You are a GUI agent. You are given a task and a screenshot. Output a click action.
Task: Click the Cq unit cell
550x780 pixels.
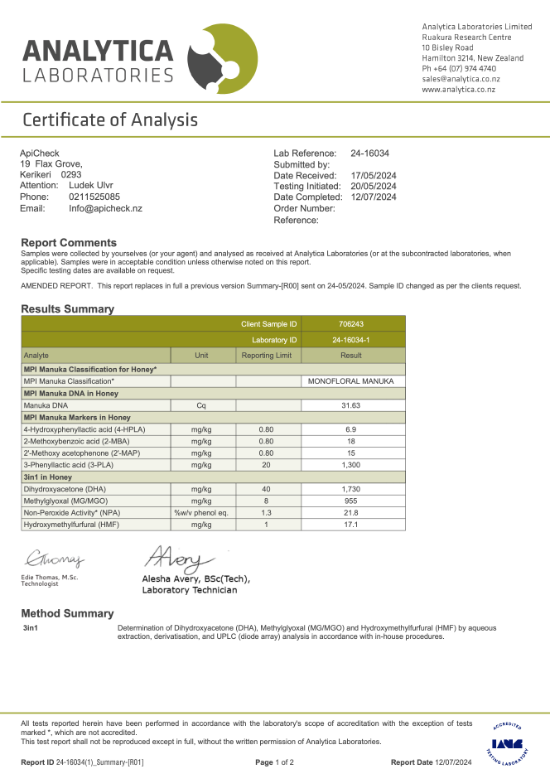pyautogui.click(x=201, y=405)
